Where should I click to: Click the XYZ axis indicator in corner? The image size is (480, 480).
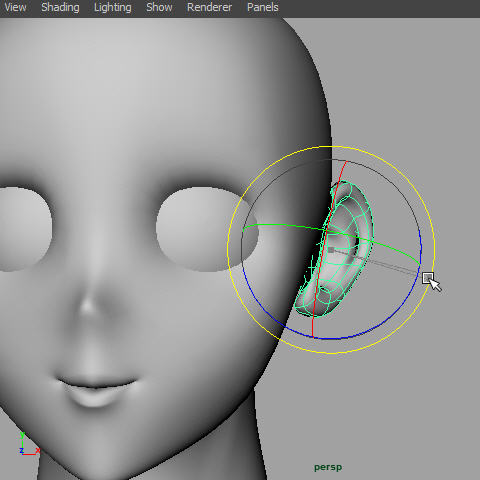(x=29, y=445)
